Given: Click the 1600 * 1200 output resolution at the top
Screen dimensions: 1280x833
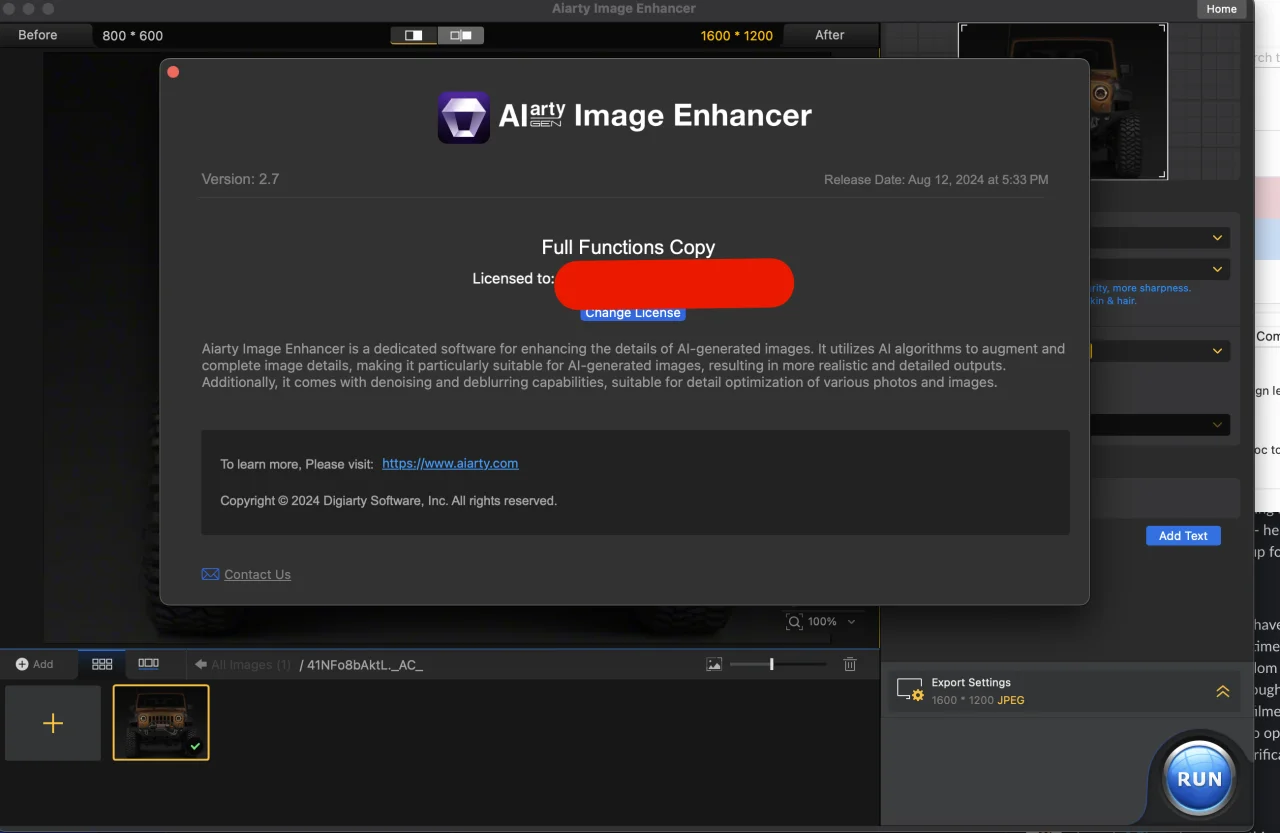Looking at the screenshot, I should pos(737,36).
